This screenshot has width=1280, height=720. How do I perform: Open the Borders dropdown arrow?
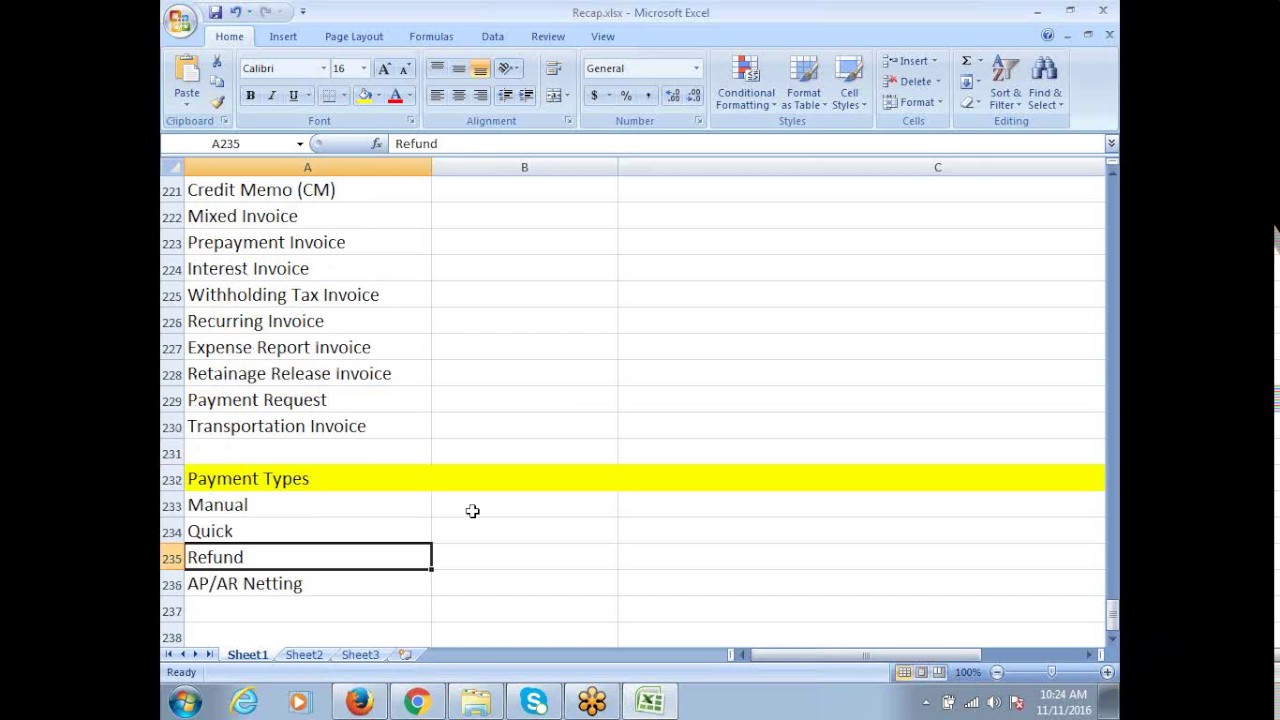point(344,96)
